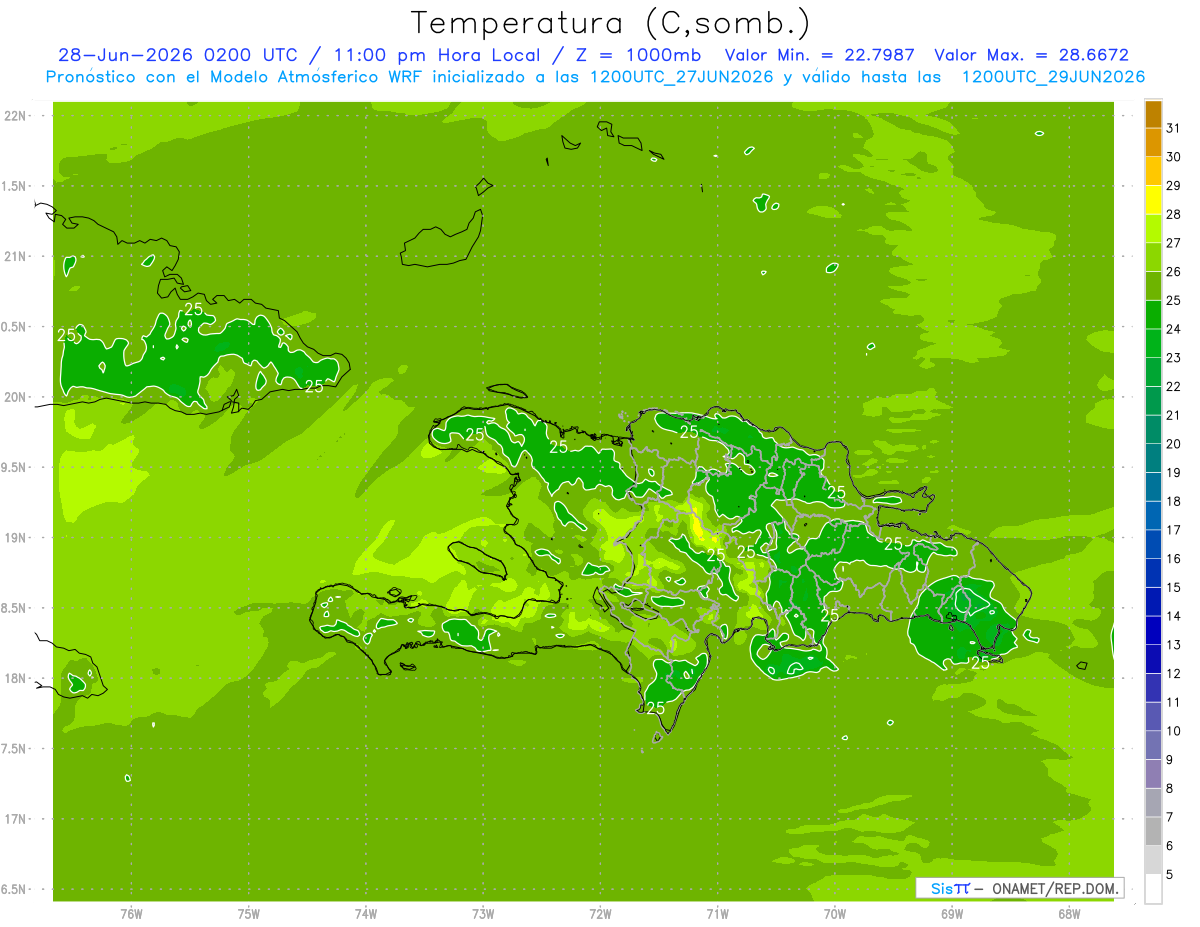Click the 22N latitude axis label
The height and width of the screenshot is (927, 1200).
pyautogui.click(x=17, y=116)
